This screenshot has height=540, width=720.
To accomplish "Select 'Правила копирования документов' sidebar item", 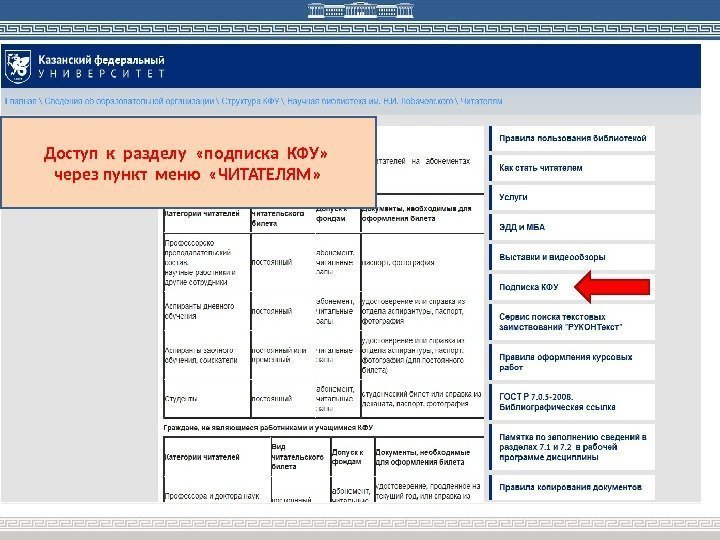I will [572, 487].
